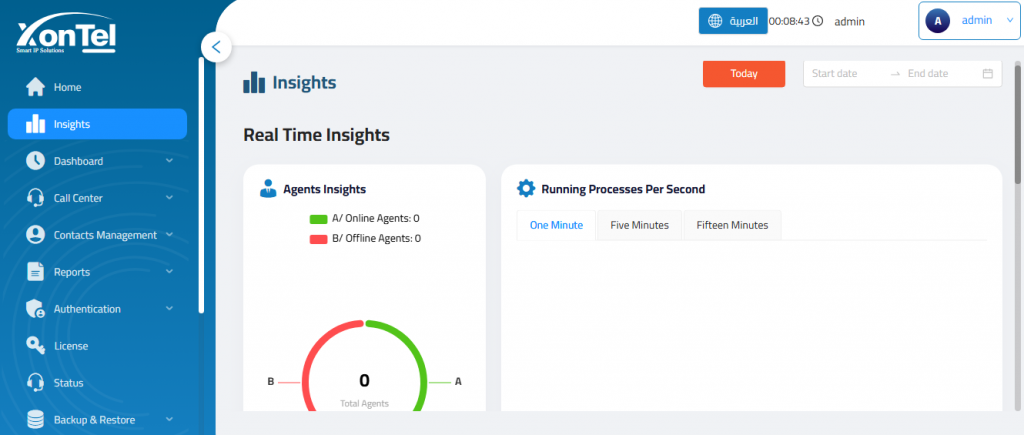
Task: Click the Dashboard clock icon
Action: point(35,161)
